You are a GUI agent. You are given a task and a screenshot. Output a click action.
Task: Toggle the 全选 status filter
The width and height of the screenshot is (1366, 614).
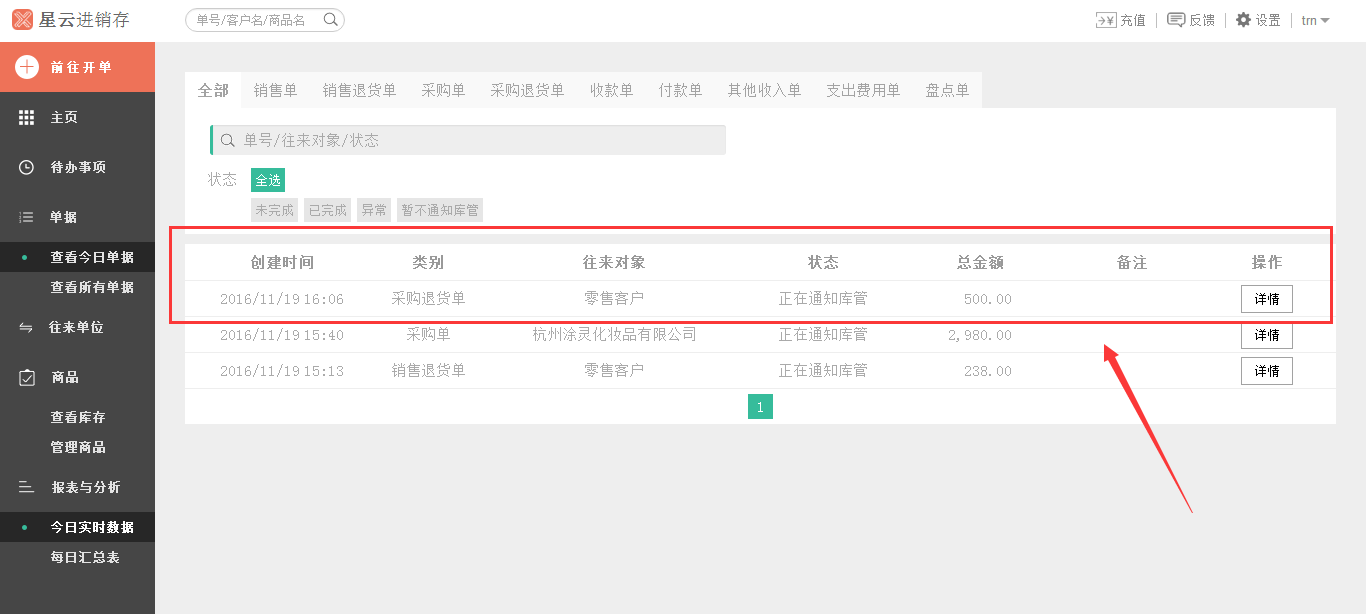[x=268, y=180]
